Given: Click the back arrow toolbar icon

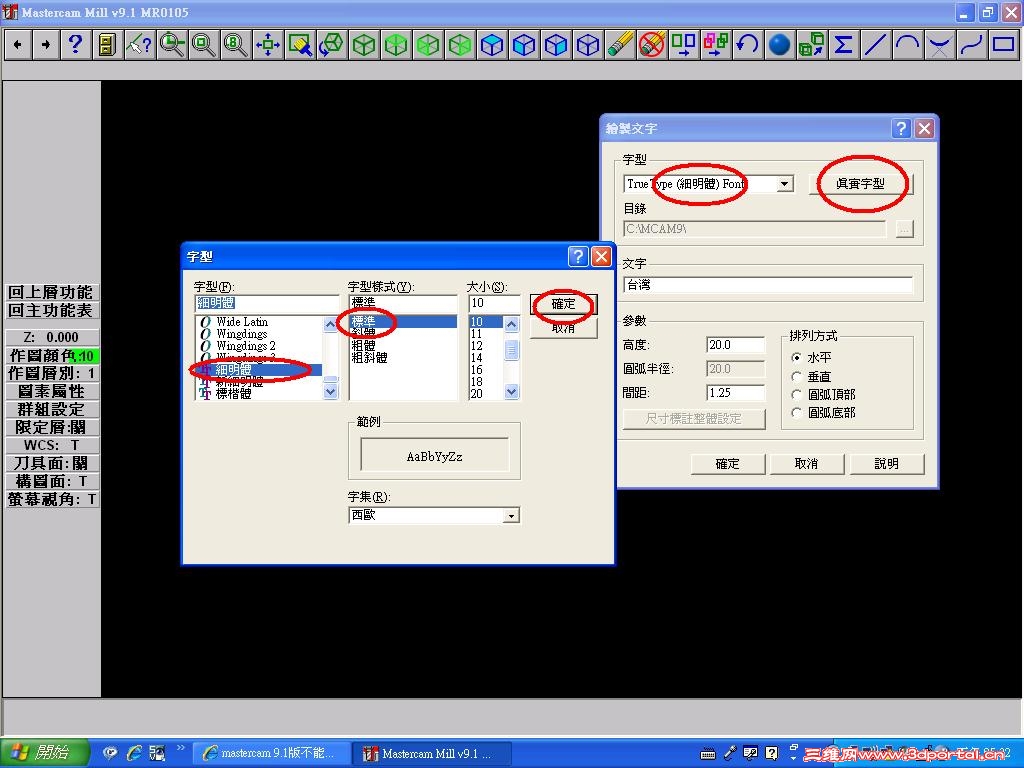Looking at the screenshot, I should click(x=18, y=45).
